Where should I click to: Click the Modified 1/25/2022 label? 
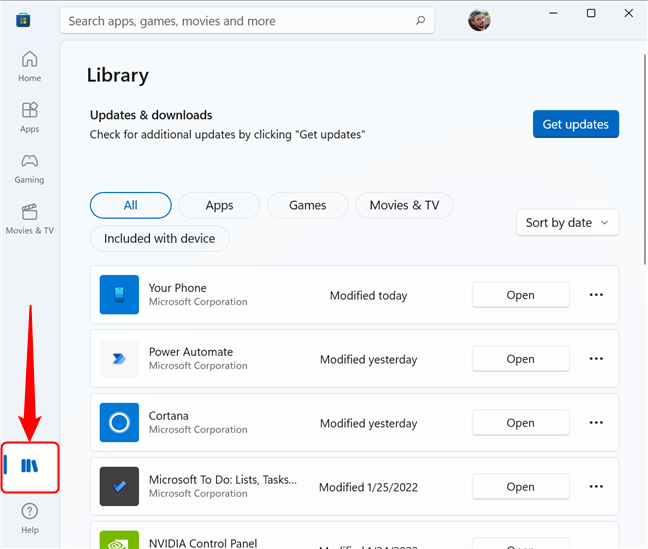pos(369,487)
